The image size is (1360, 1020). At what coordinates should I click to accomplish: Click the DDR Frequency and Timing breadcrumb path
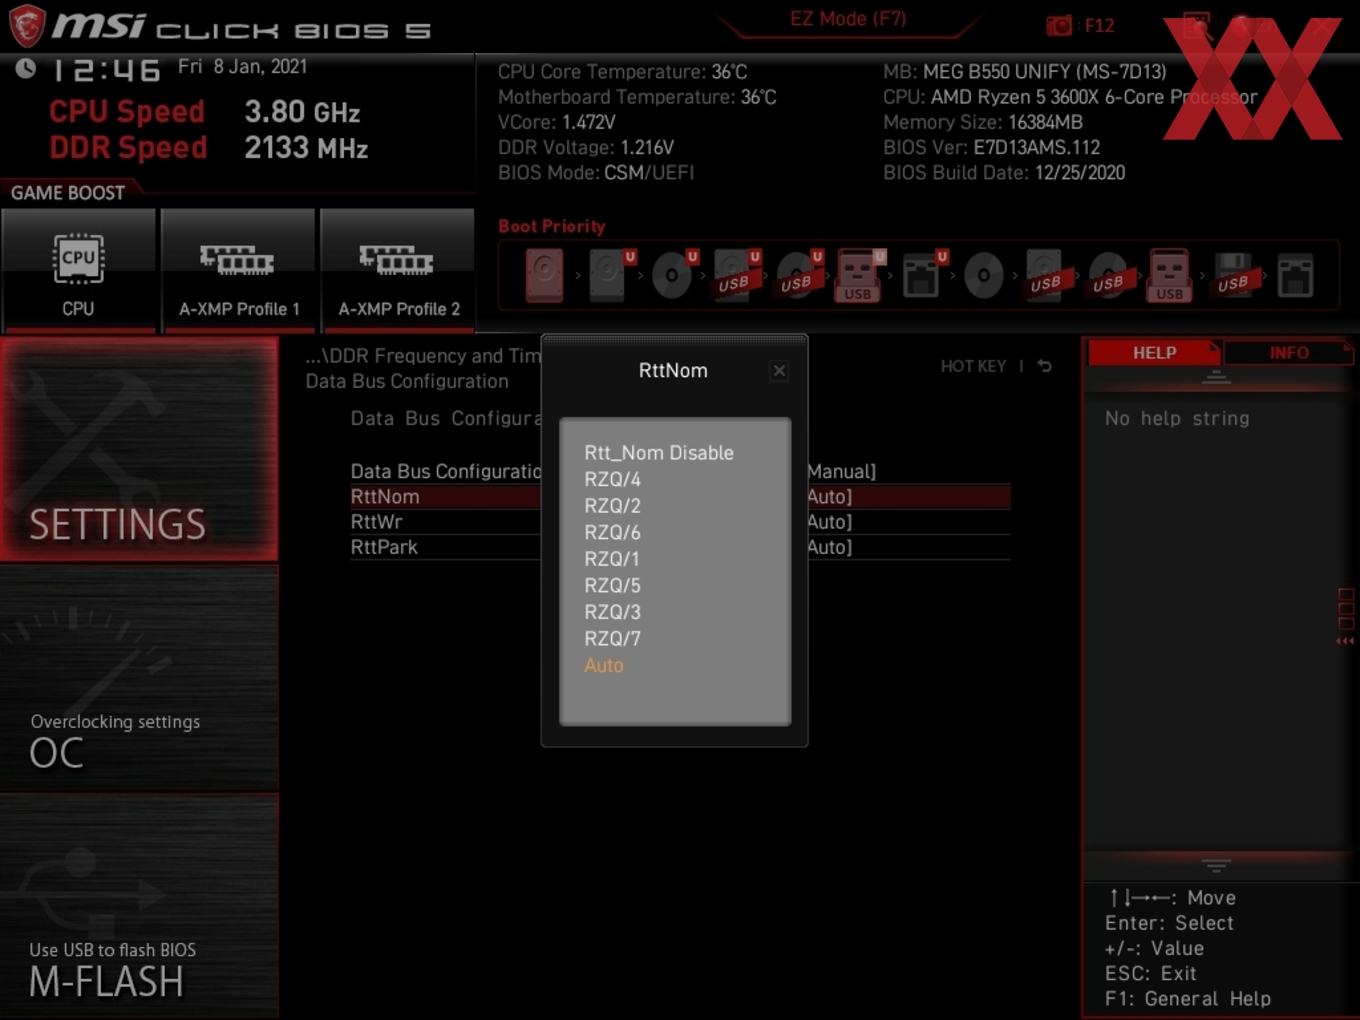423,356
